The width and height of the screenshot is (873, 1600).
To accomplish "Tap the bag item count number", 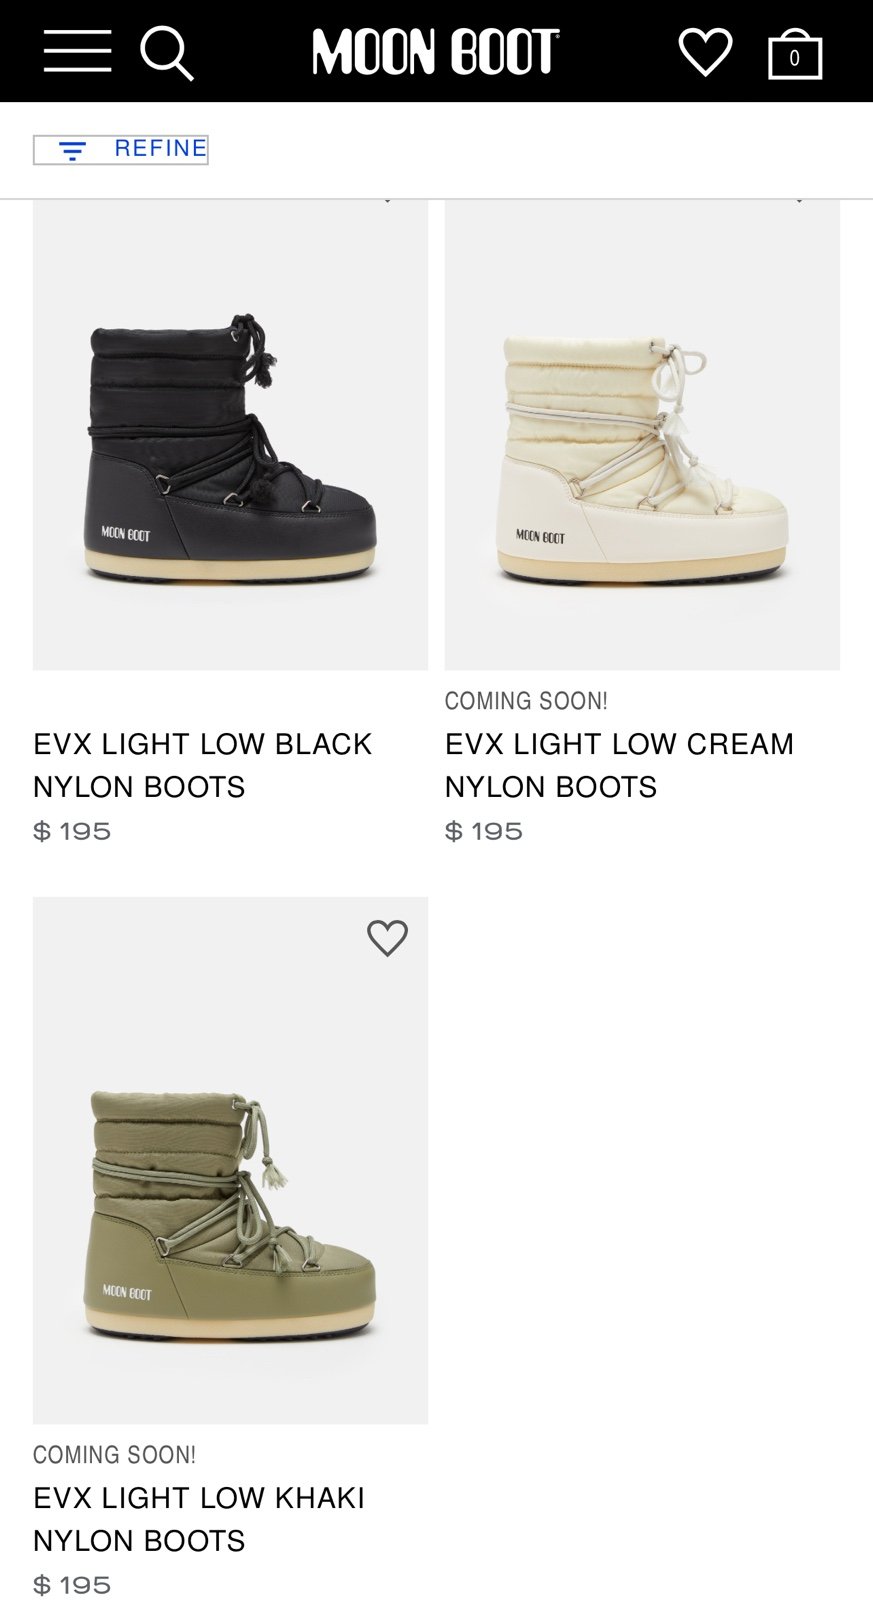I will point(795,59).
